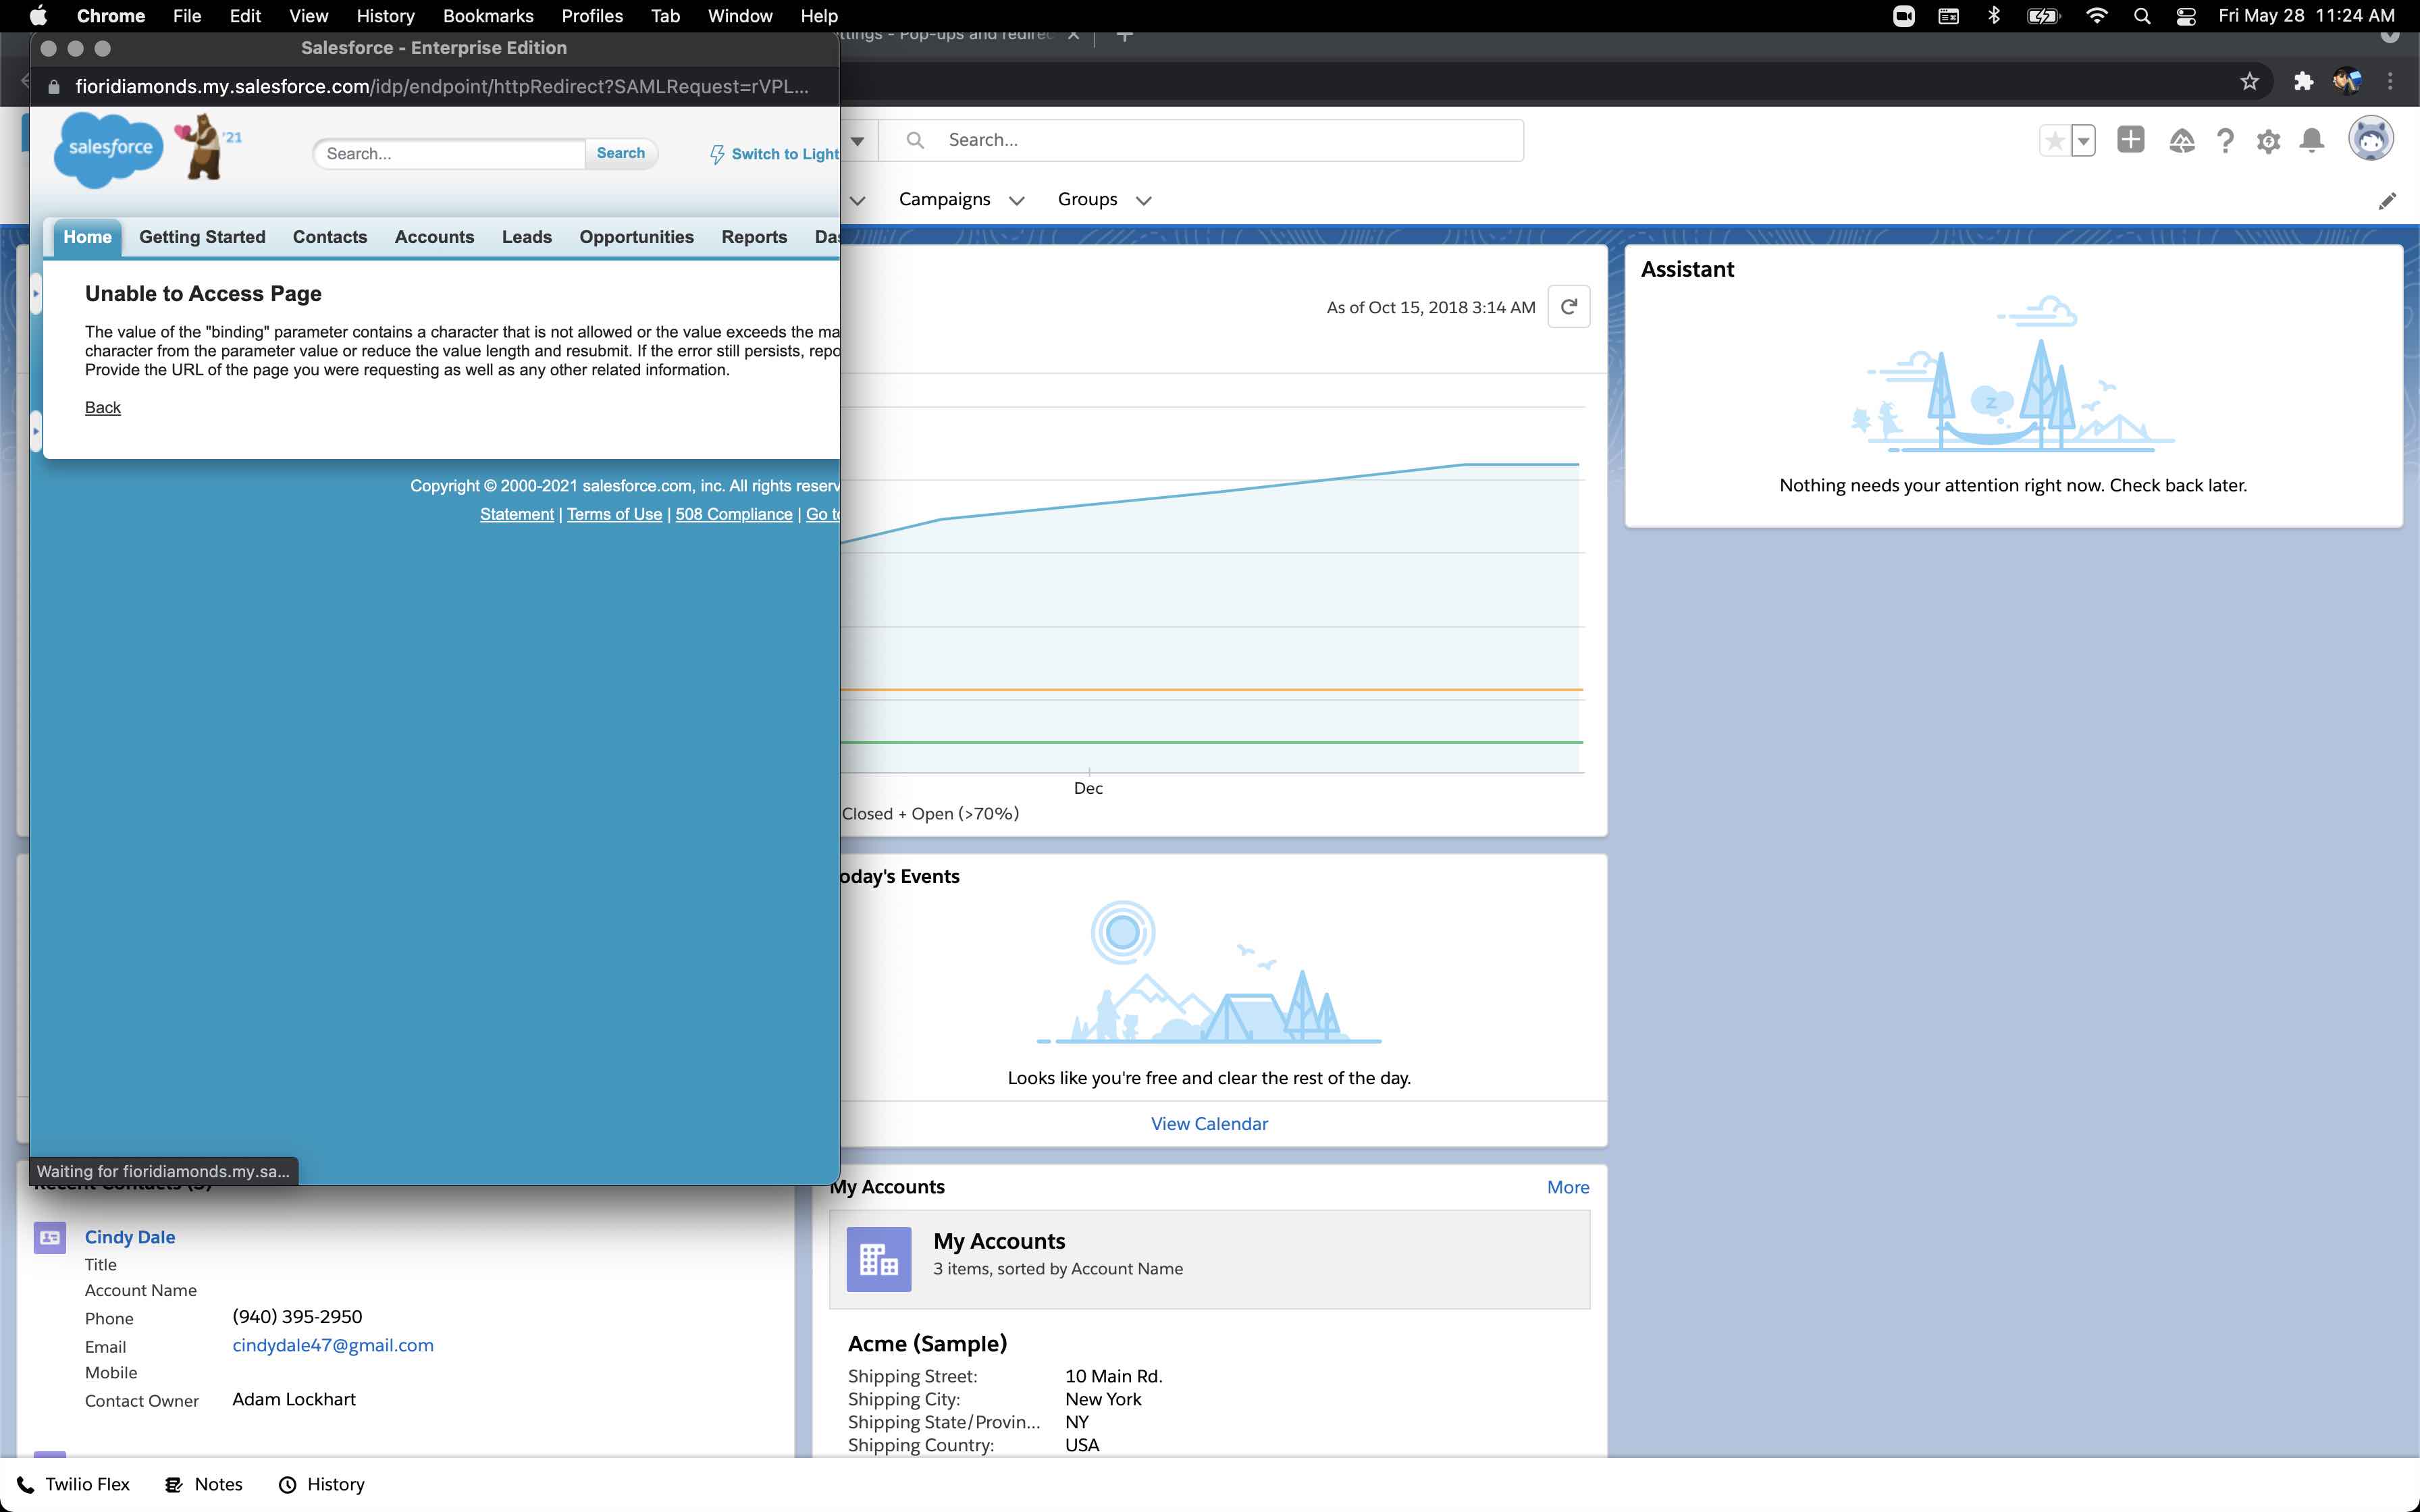The image size is (2420, 1512).
Task: Click the Back link on the error page
Action: [102, 407]
